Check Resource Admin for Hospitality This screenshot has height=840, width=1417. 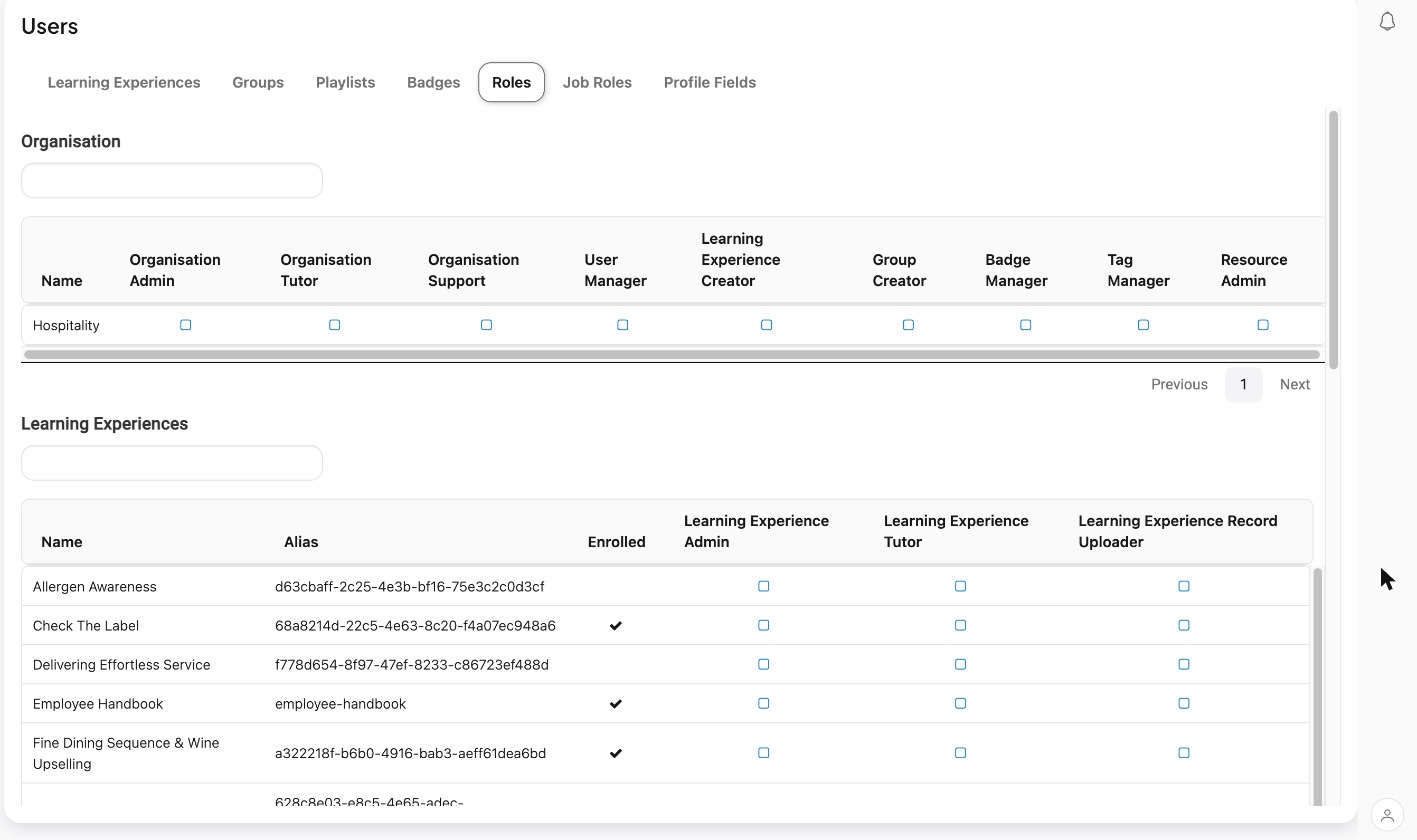(x=1263, y=325)
